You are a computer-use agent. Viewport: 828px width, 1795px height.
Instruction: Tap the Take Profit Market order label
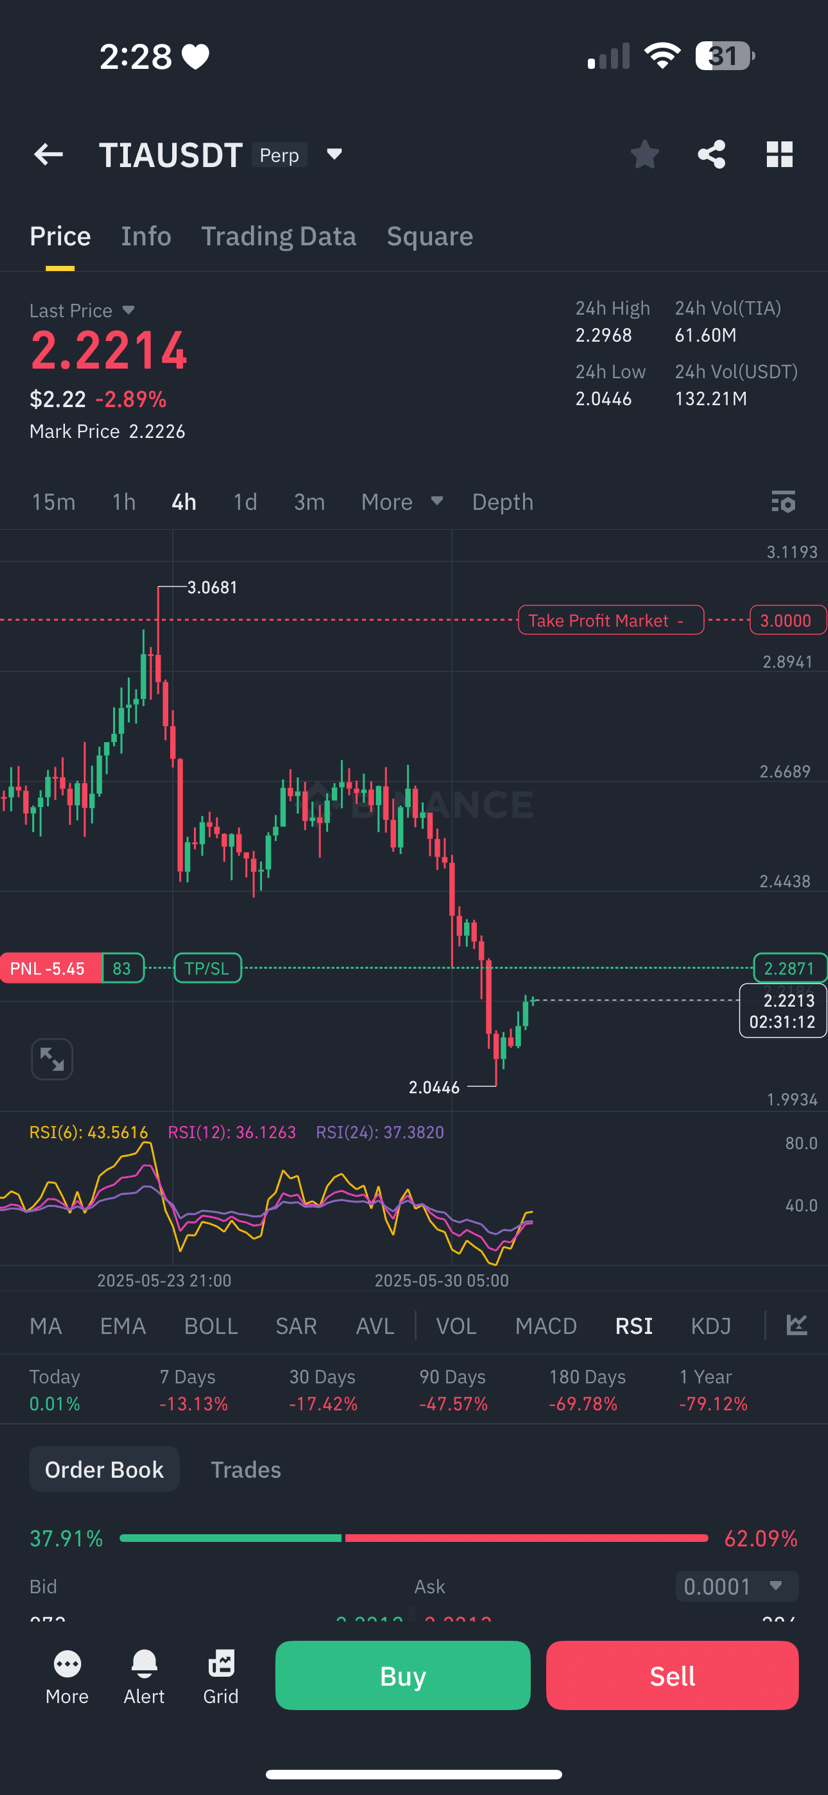pos(611,620)
